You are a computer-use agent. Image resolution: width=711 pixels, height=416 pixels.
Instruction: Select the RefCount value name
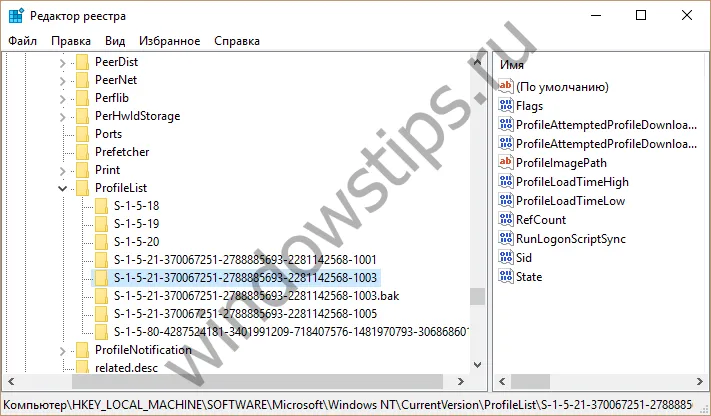(541, 220)
